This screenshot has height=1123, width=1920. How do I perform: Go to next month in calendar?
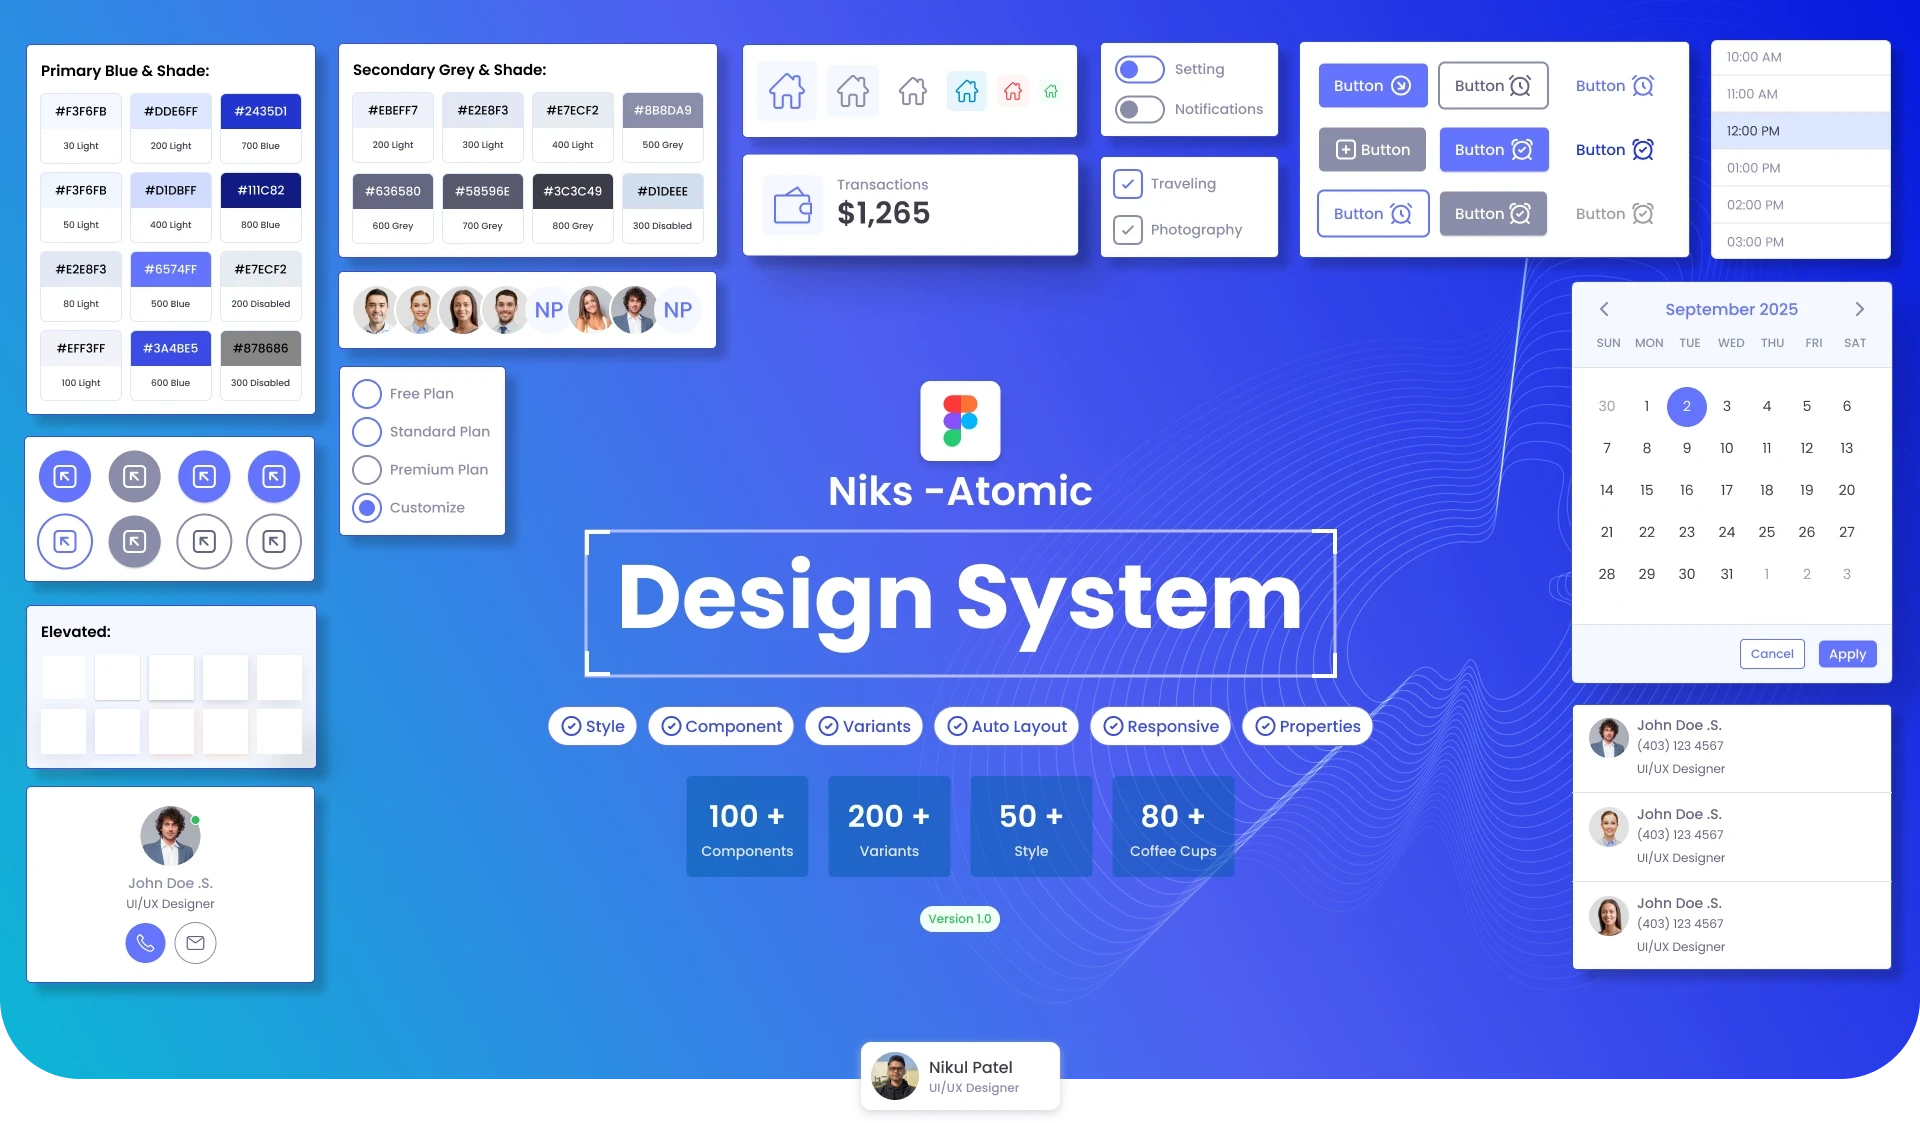(1859, 309)
